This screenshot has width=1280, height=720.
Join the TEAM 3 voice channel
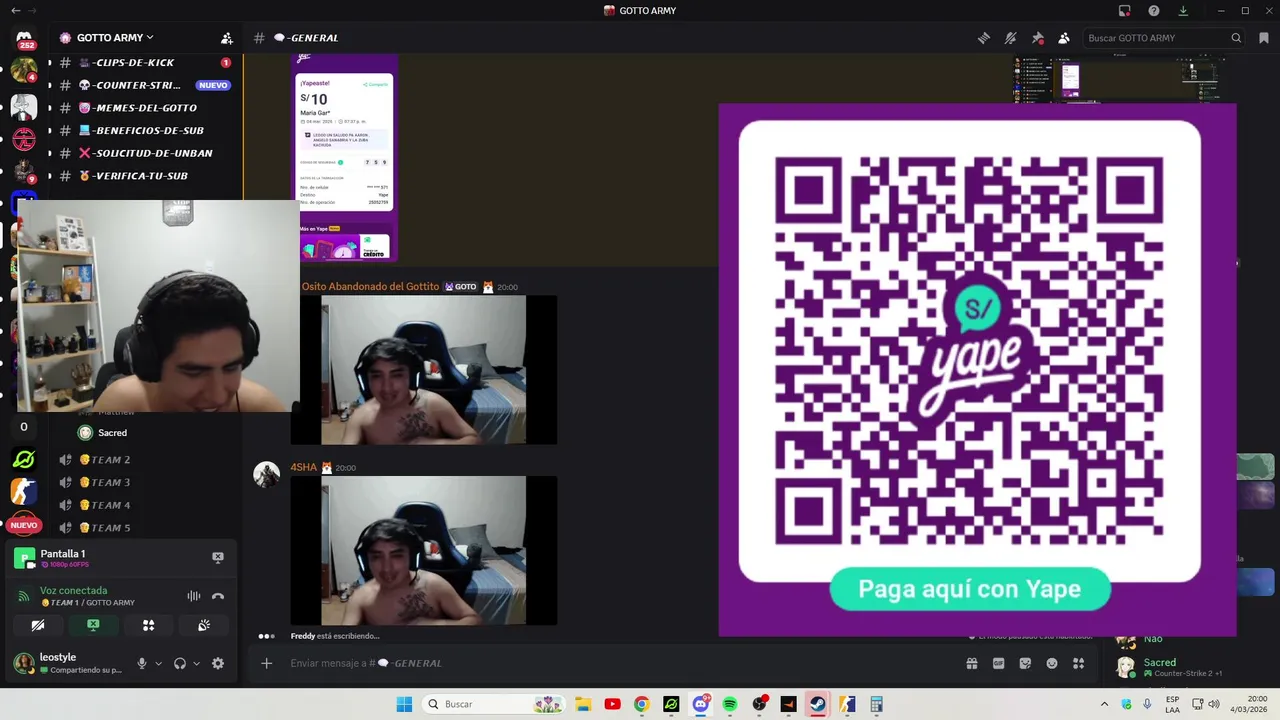[145, 482]
